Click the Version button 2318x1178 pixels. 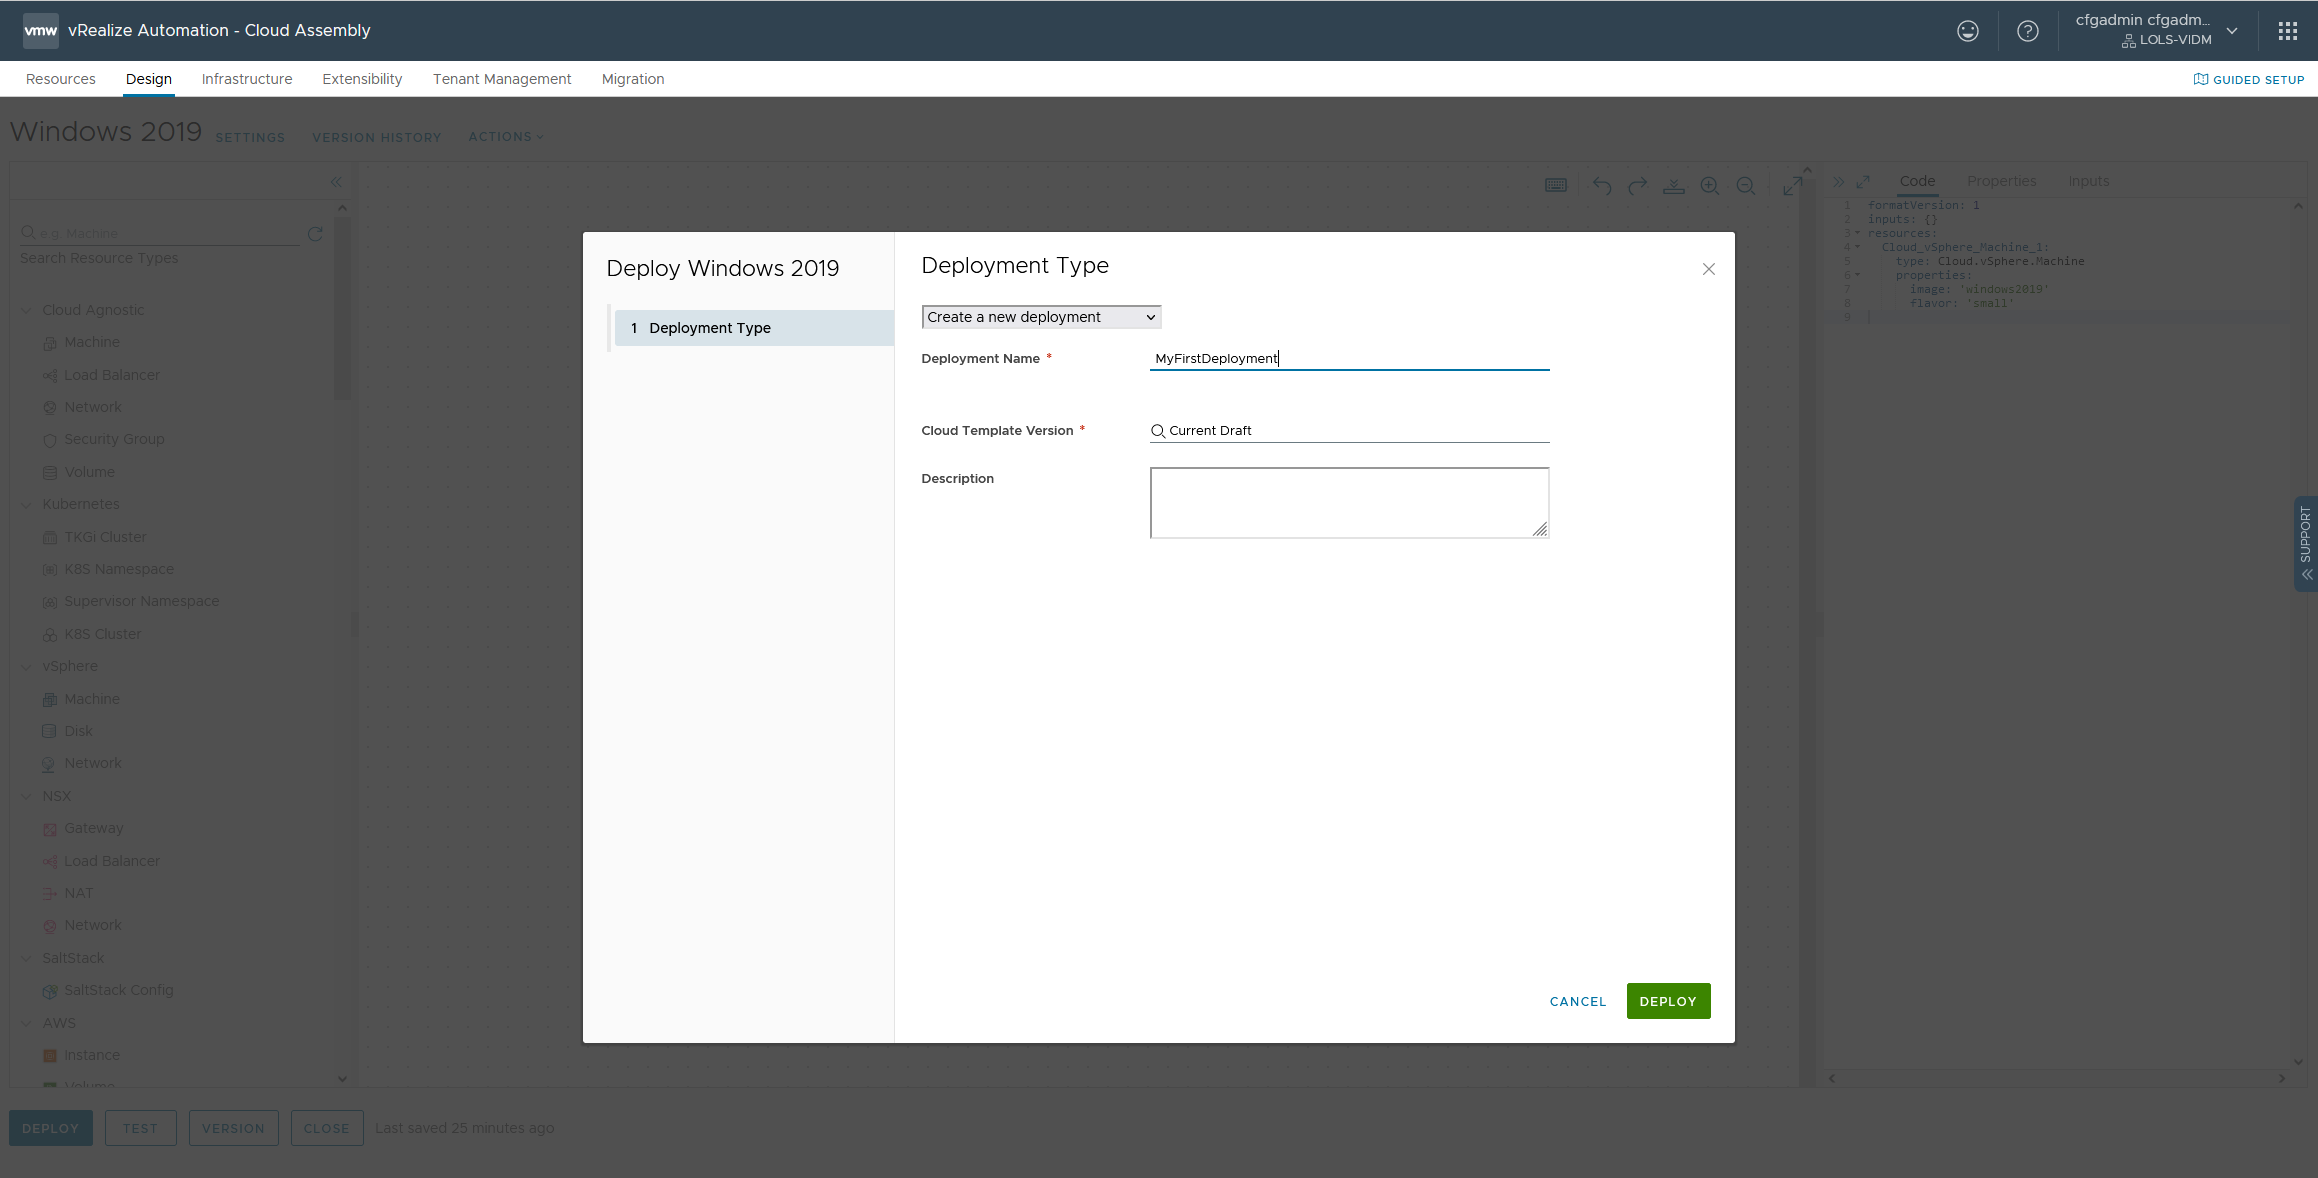[234, 1128]
